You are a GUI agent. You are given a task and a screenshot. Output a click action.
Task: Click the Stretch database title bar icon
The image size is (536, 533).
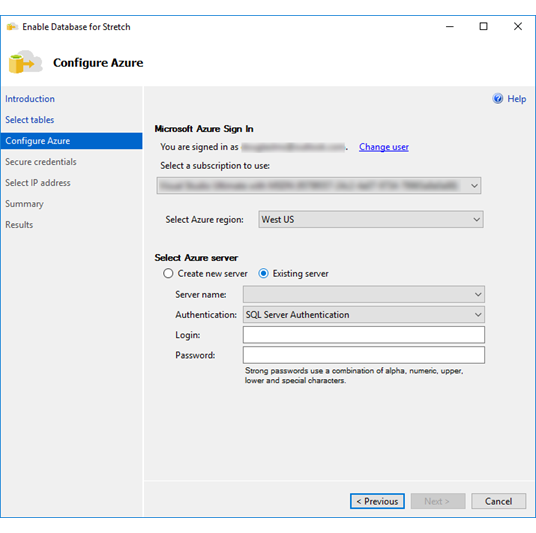12,27
